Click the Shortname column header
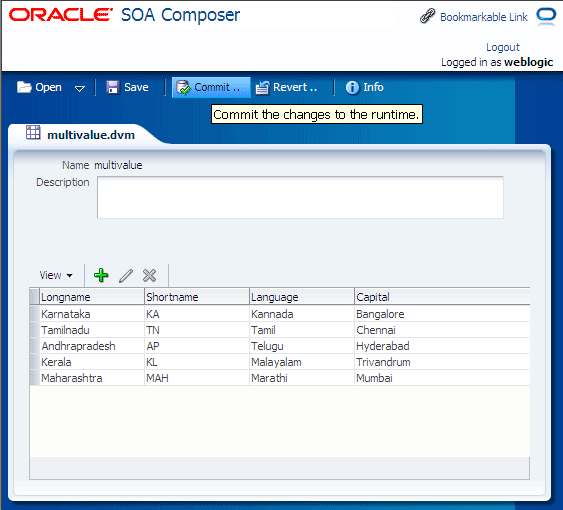 point(197,297)
